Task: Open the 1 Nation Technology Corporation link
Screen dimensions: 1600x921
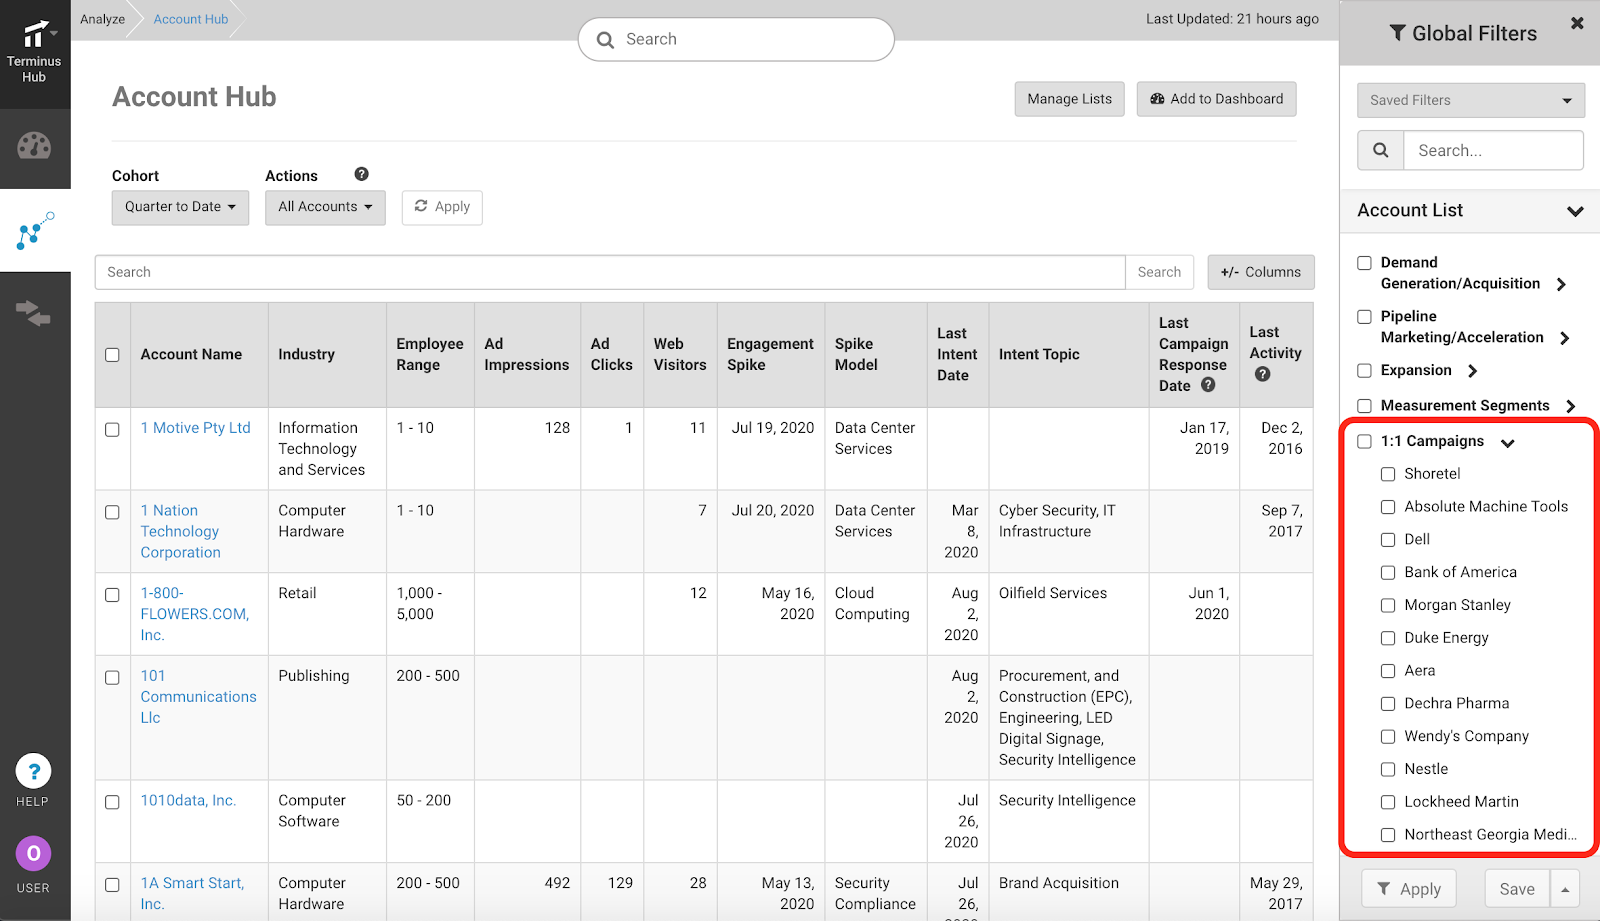Action: pos(180,531)
